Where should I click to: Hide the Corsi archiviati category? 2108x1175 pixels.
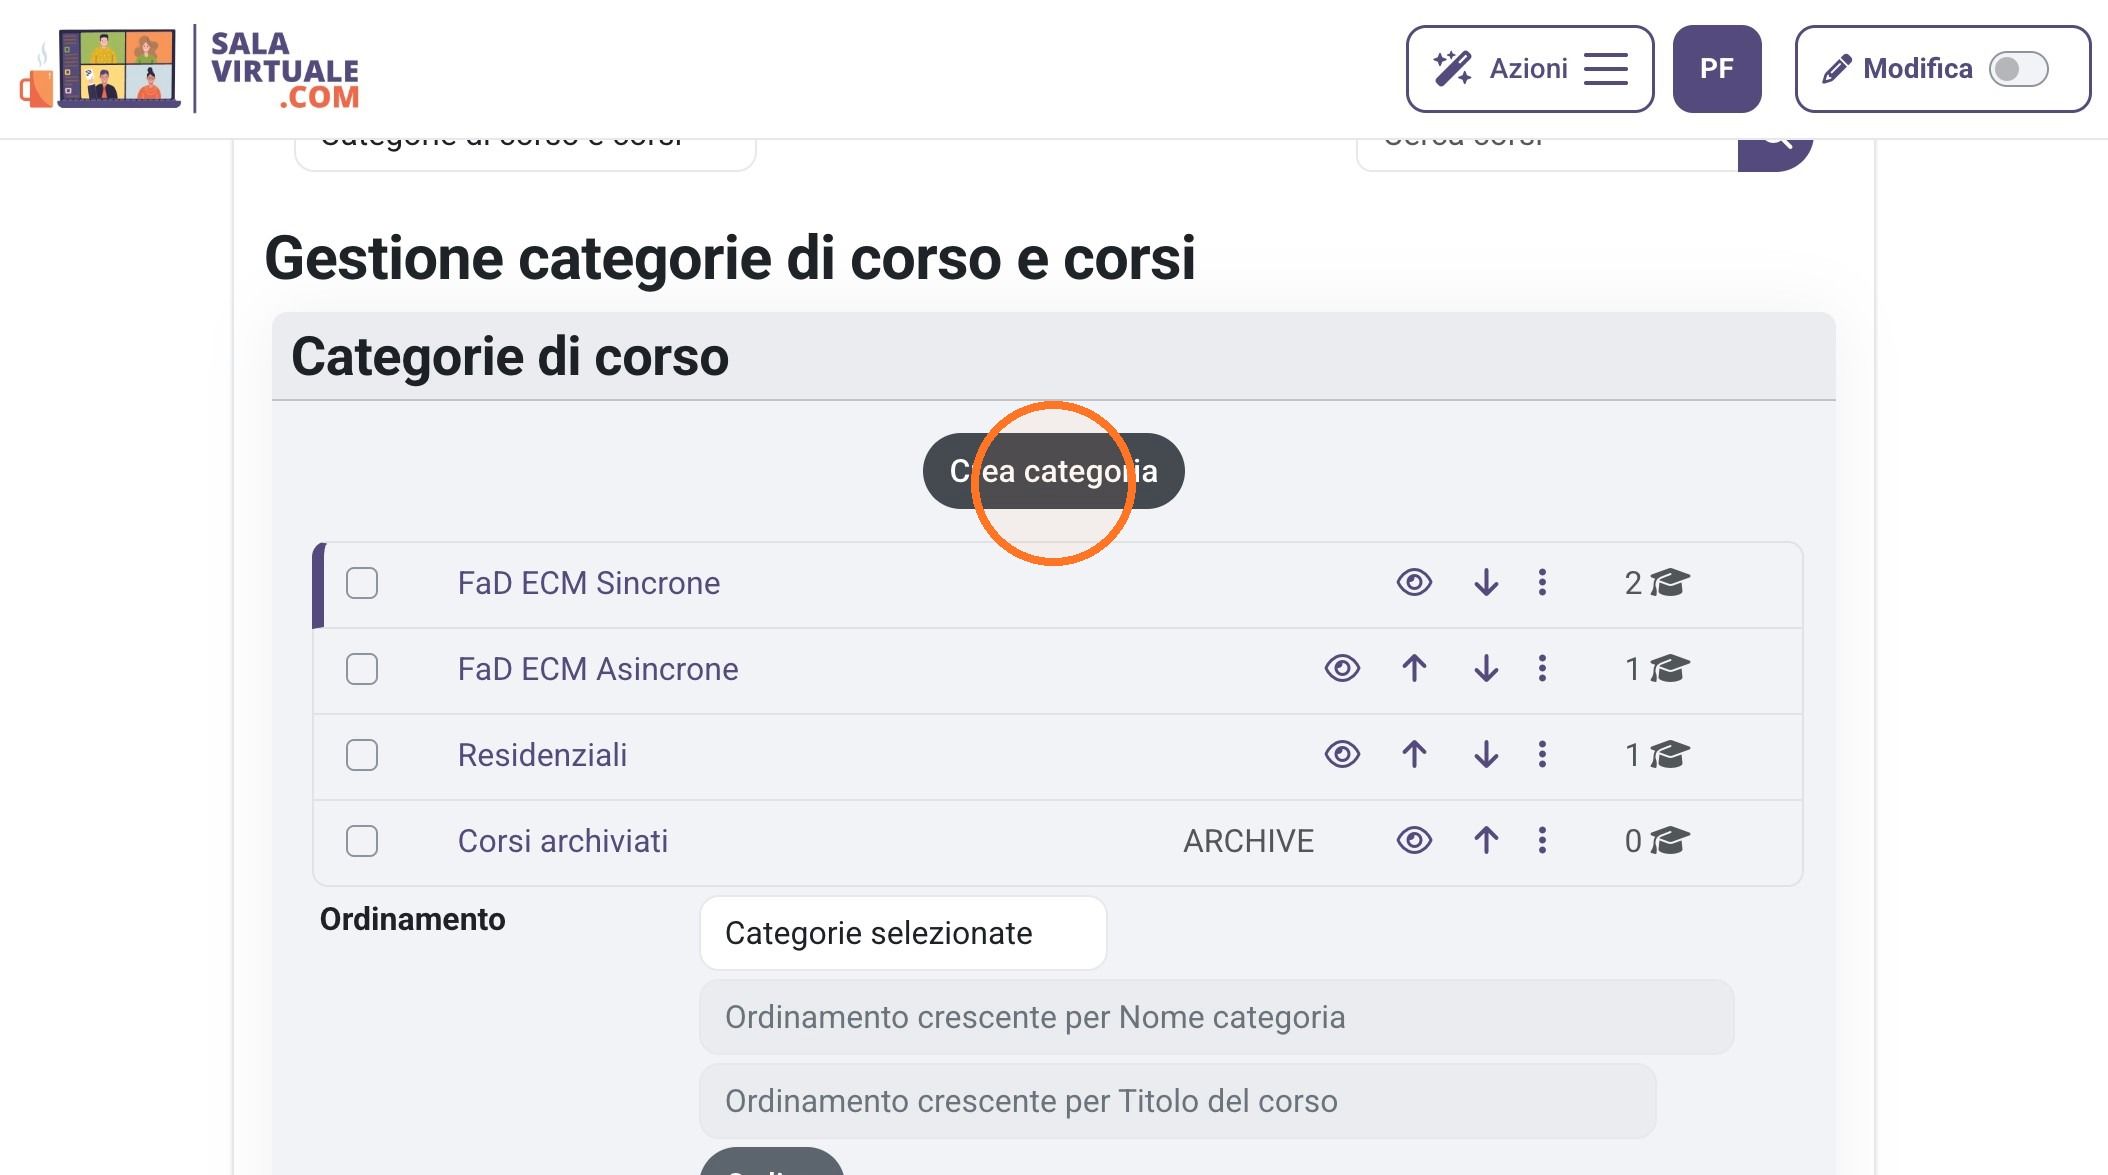(1414, 840)
